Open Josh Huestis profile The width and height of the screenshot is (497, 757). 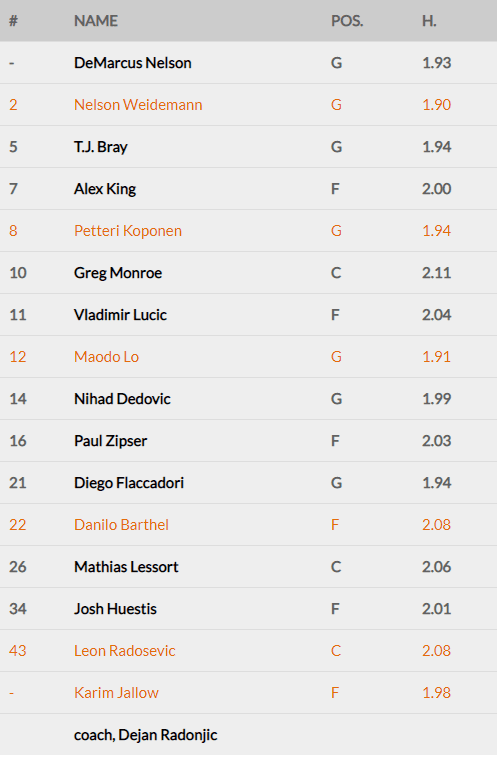pyautogui.click(x=115, y=609)
